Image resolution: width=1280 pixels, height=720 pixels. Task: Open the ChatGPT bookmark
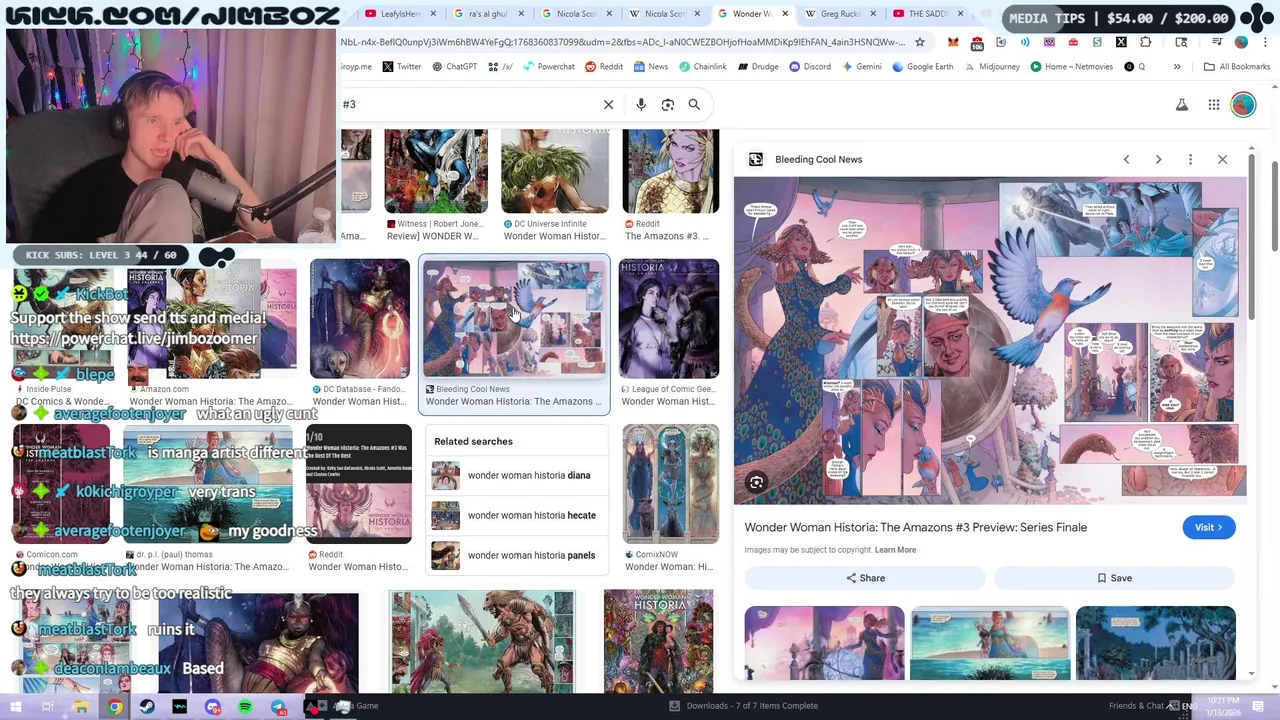tap(454, 67)
